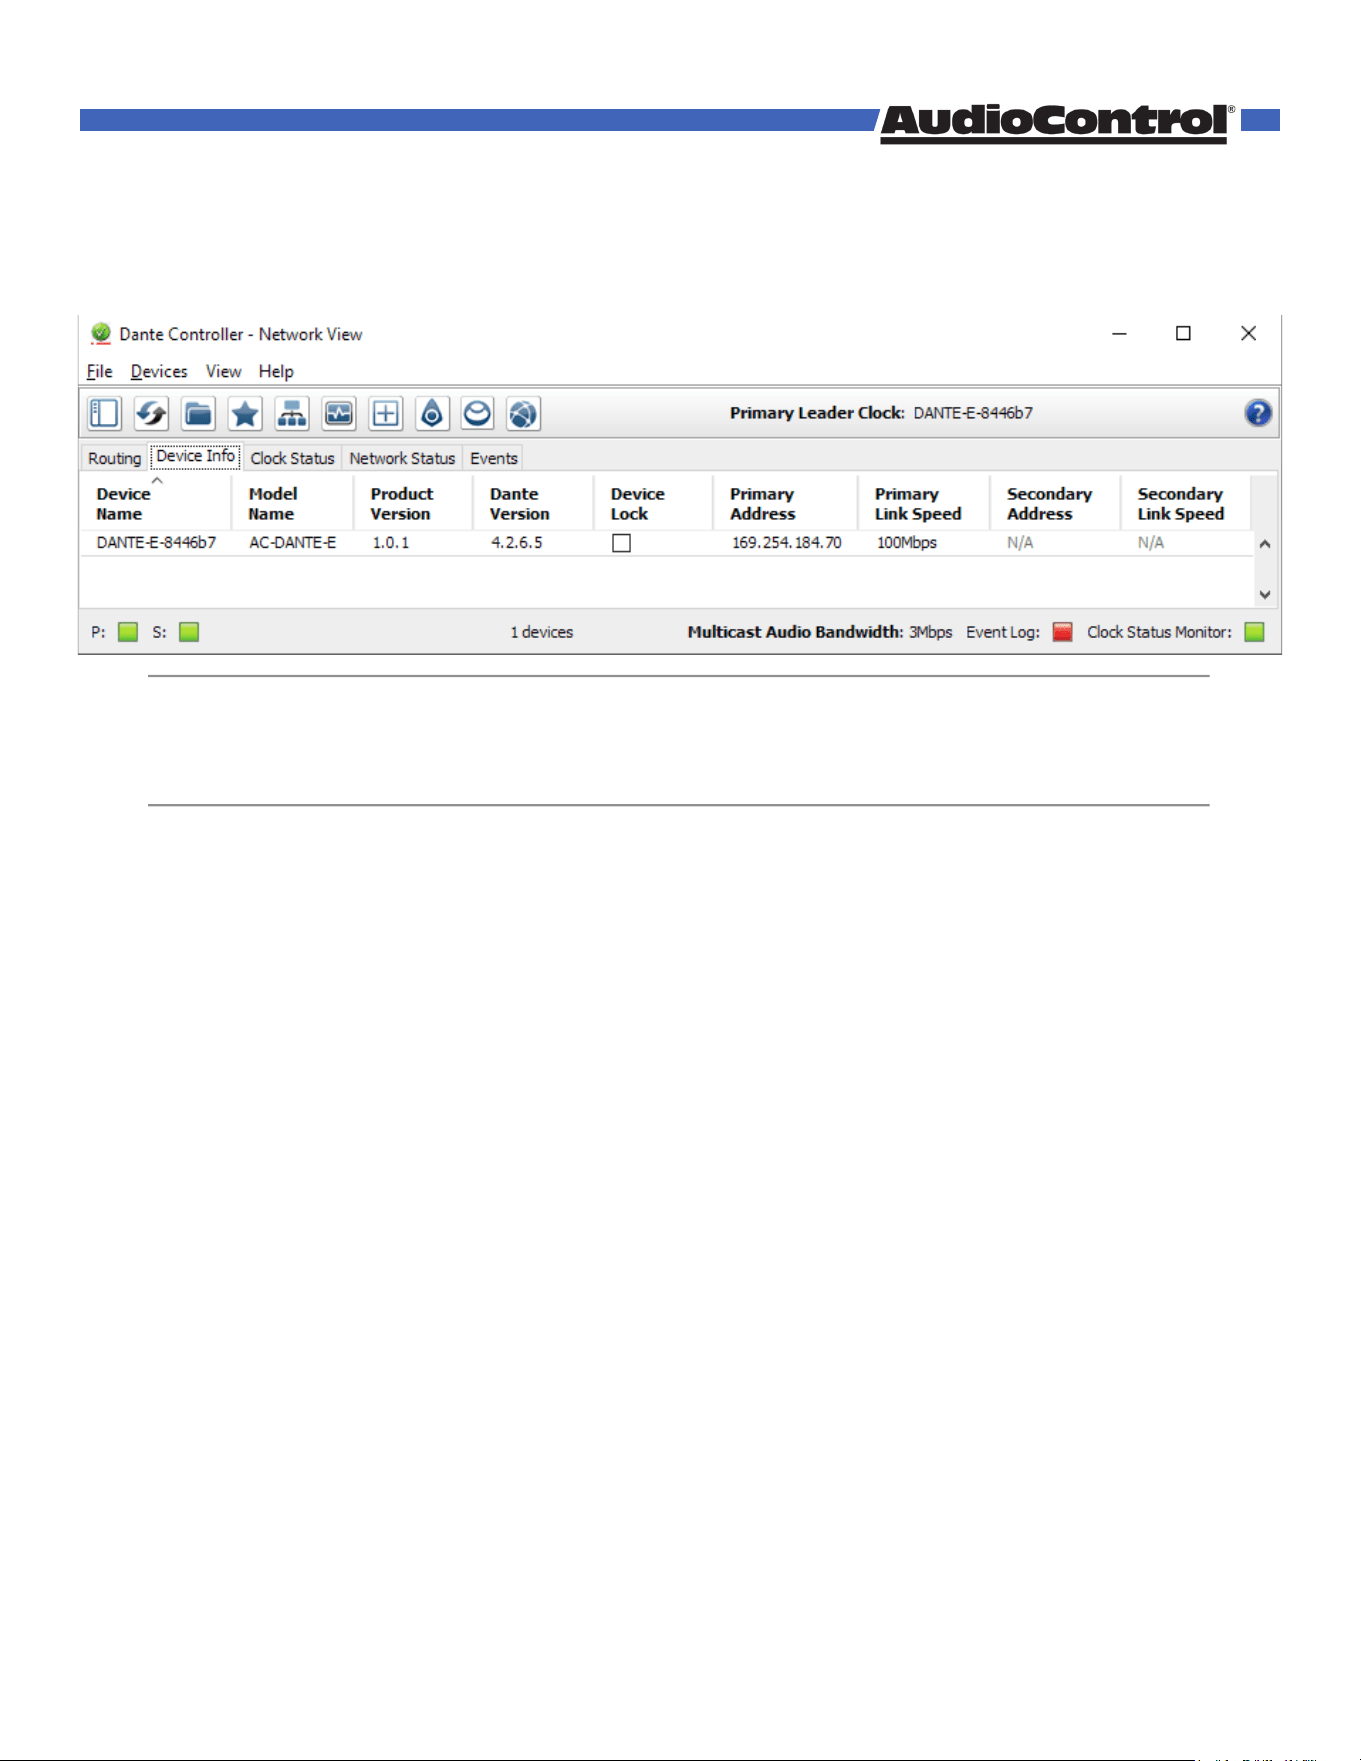Open the clock status hierarchy icon
Viewport: 1361px width, 1761px height.
click(x=292, y=413)
